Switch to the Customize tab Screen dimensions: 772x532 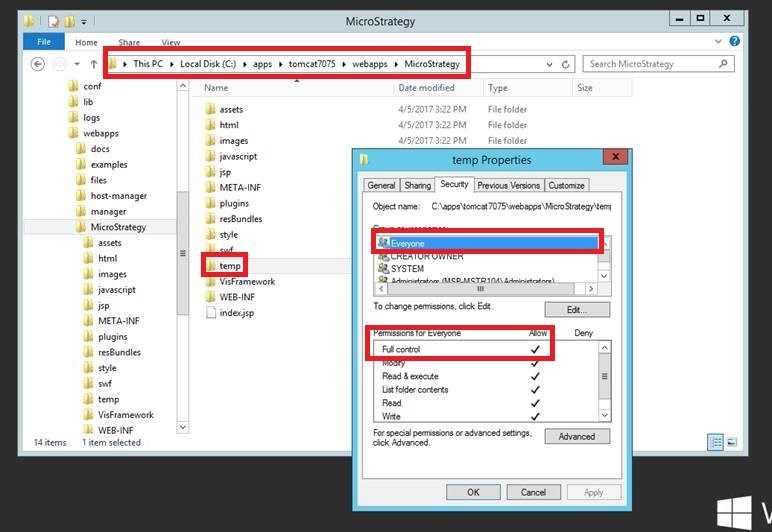tap(566, 186)
